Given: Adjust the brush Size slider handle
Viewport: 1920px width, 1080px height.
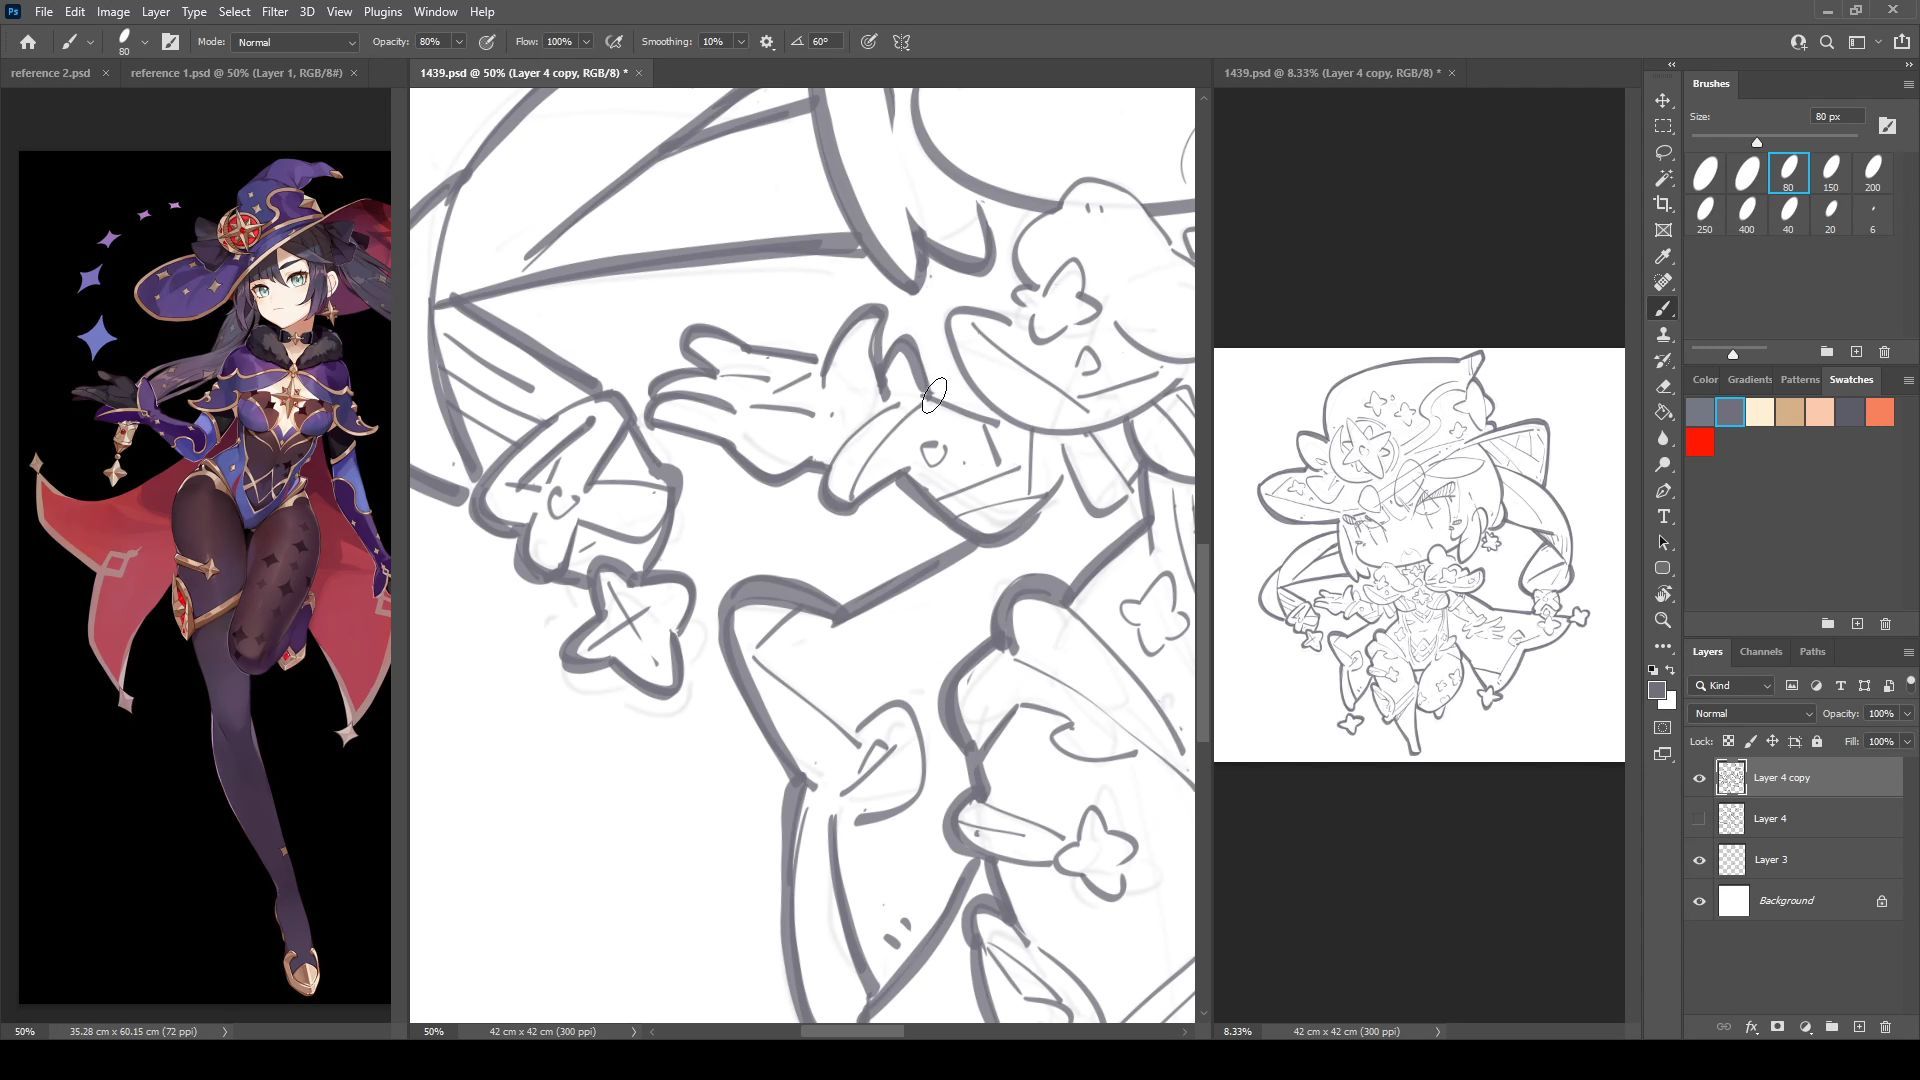Looking at the screenshot, I should 1757,142.
